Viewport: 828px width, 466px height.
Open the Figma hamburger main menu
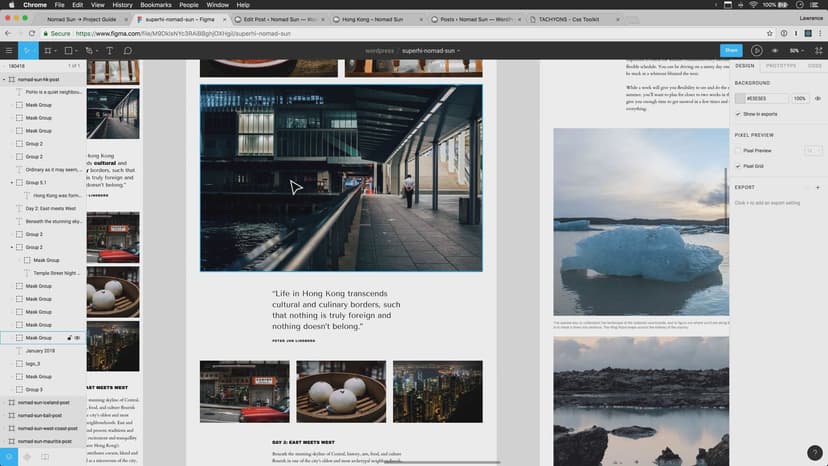[9, 50]
